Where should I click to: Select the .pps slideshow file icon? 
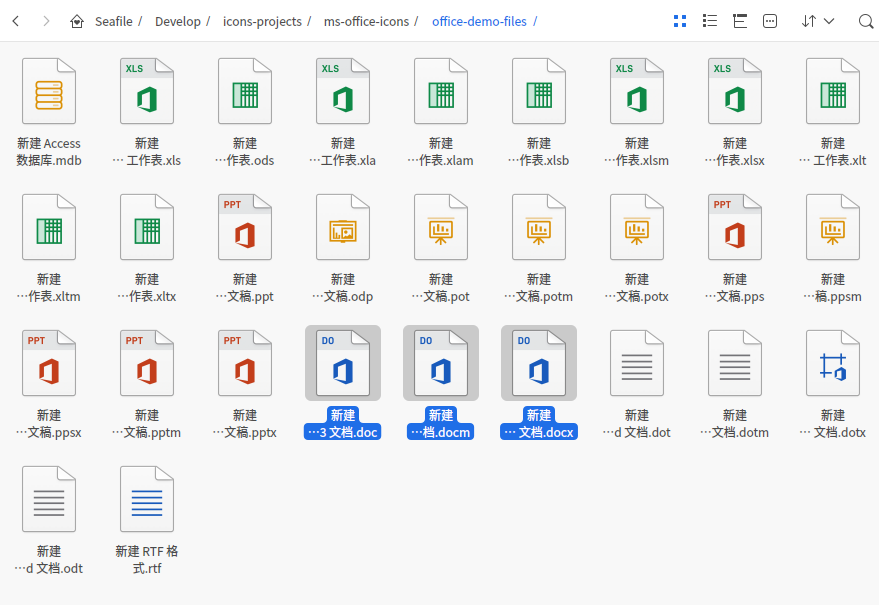coord(735,227)
